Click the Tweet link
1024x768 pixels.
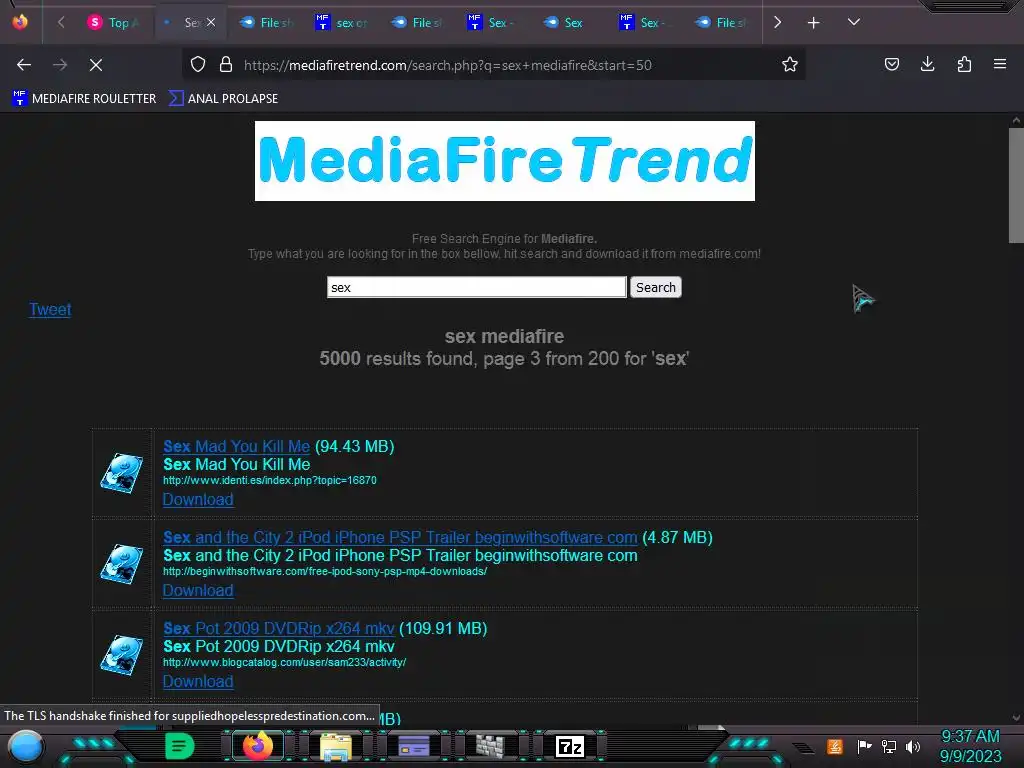(x=50, y=310)
